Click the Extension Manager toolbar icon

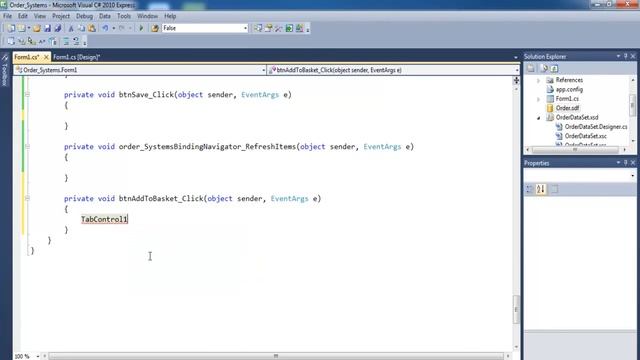[x=300, y=28]
